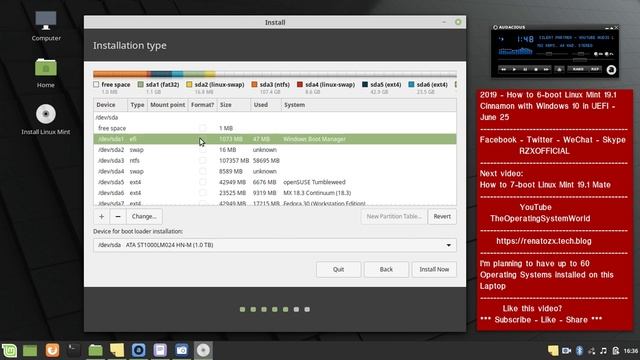Click the Install Linux Mint desktop icon
The width and height of the screenshot is (640, 360).
click(46, 120)
